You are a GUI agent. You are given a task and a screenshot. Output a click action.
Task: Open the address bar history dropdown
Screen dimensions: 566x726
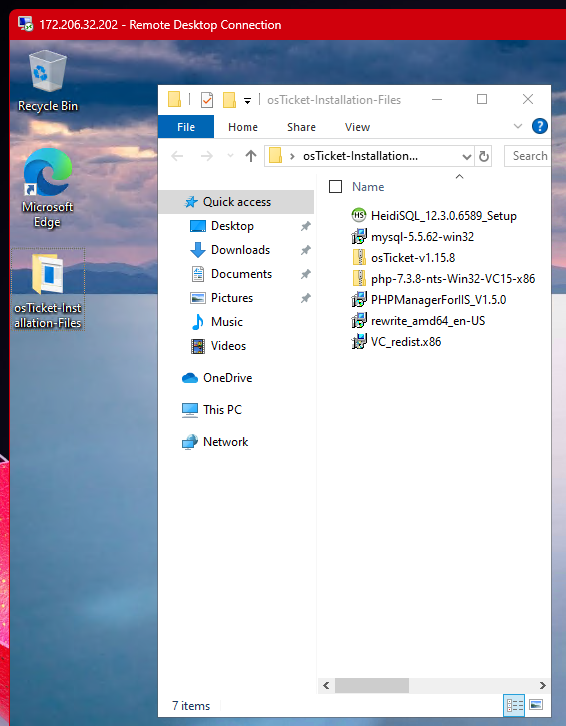click(x=467, y=156)
